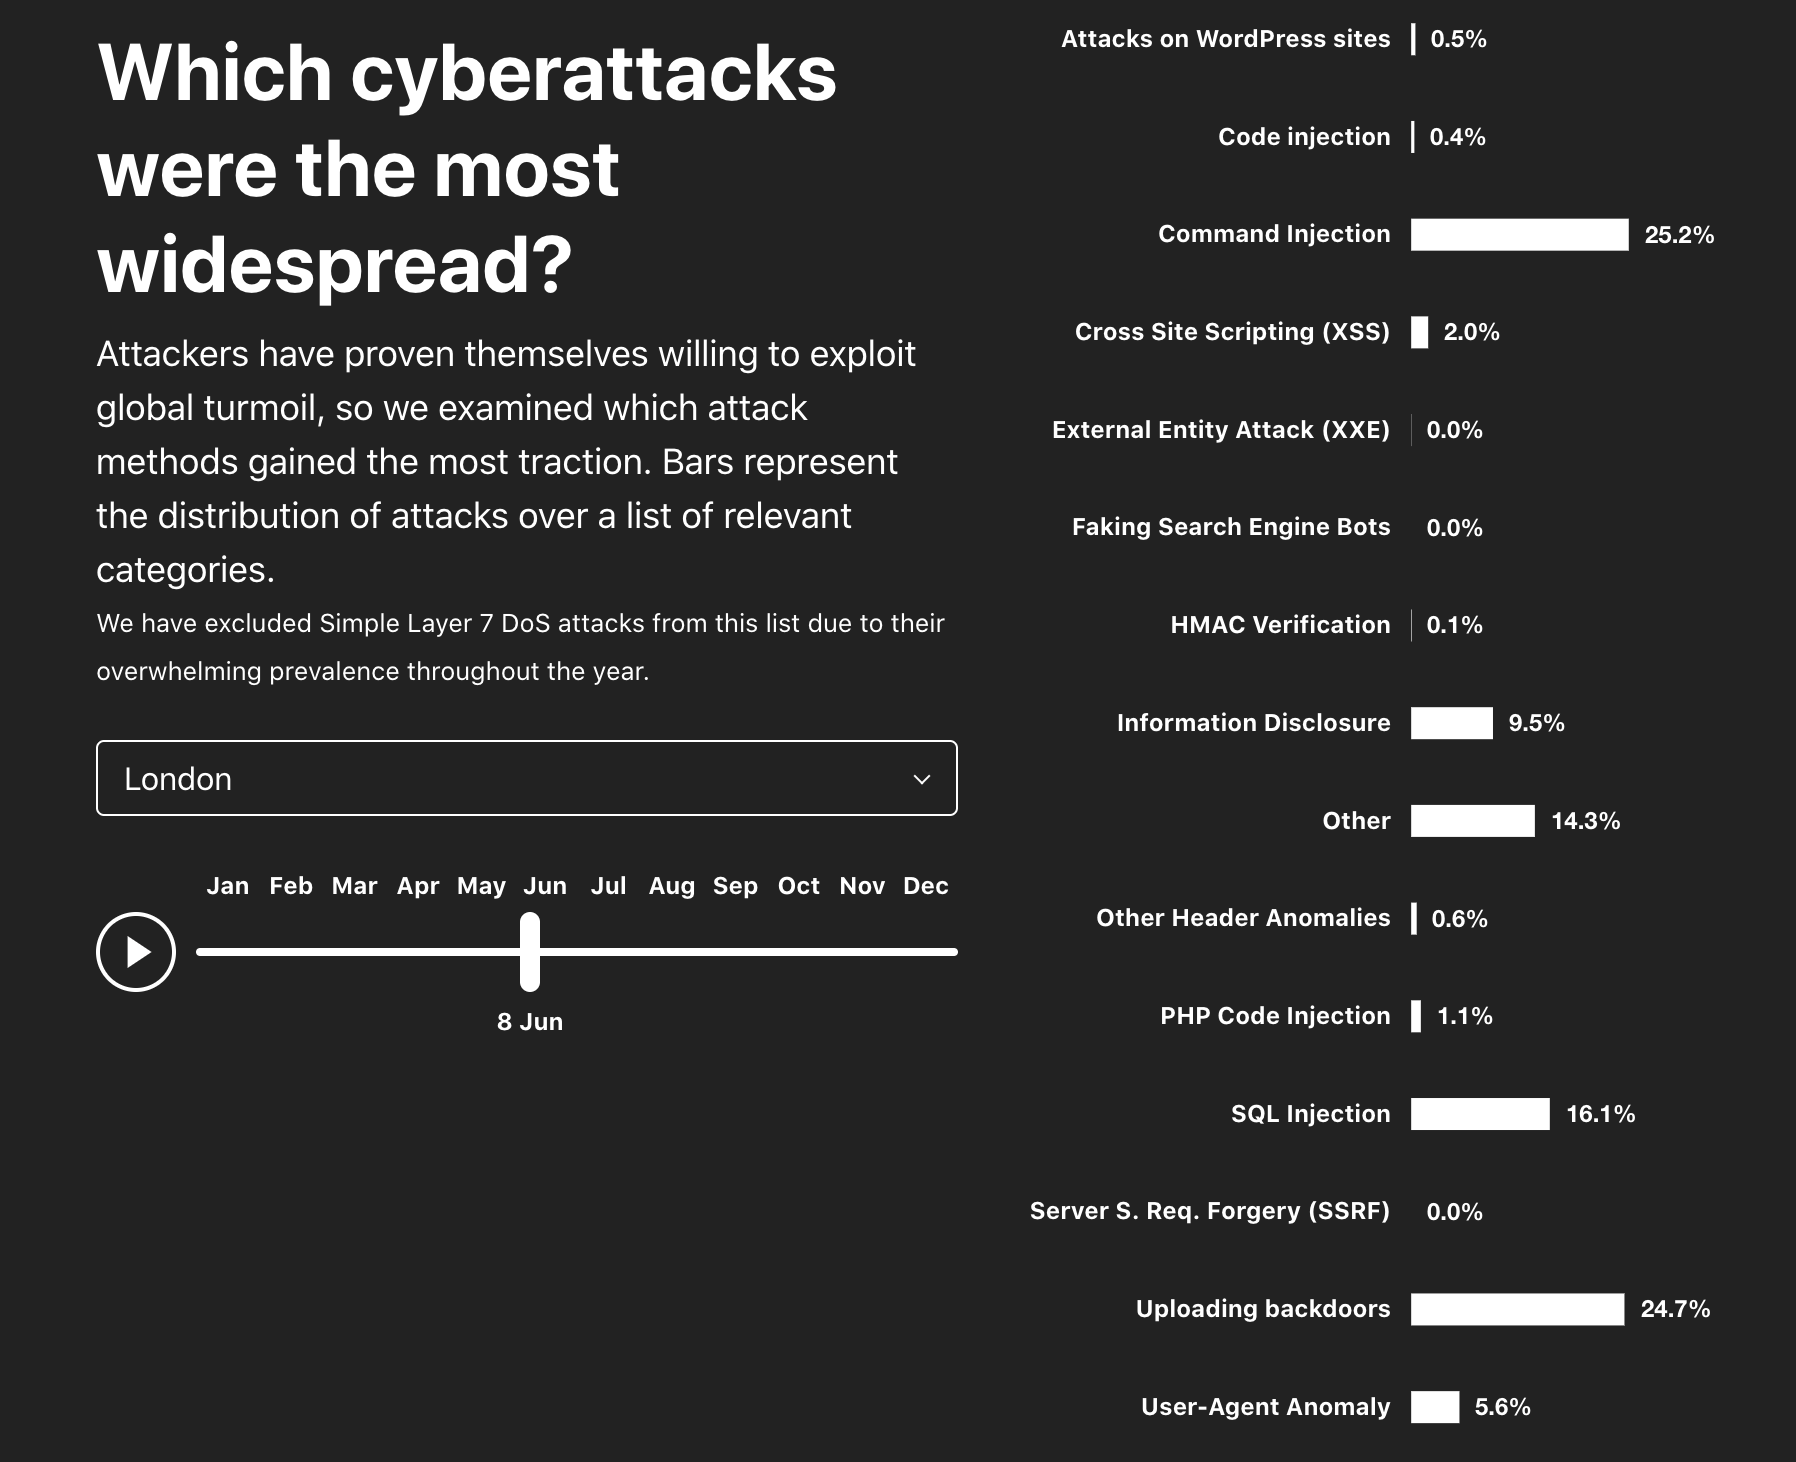Screen dimensions: 1796x1462
Task: Click the PHP Code Injection label
Action: point(1275,1016)
